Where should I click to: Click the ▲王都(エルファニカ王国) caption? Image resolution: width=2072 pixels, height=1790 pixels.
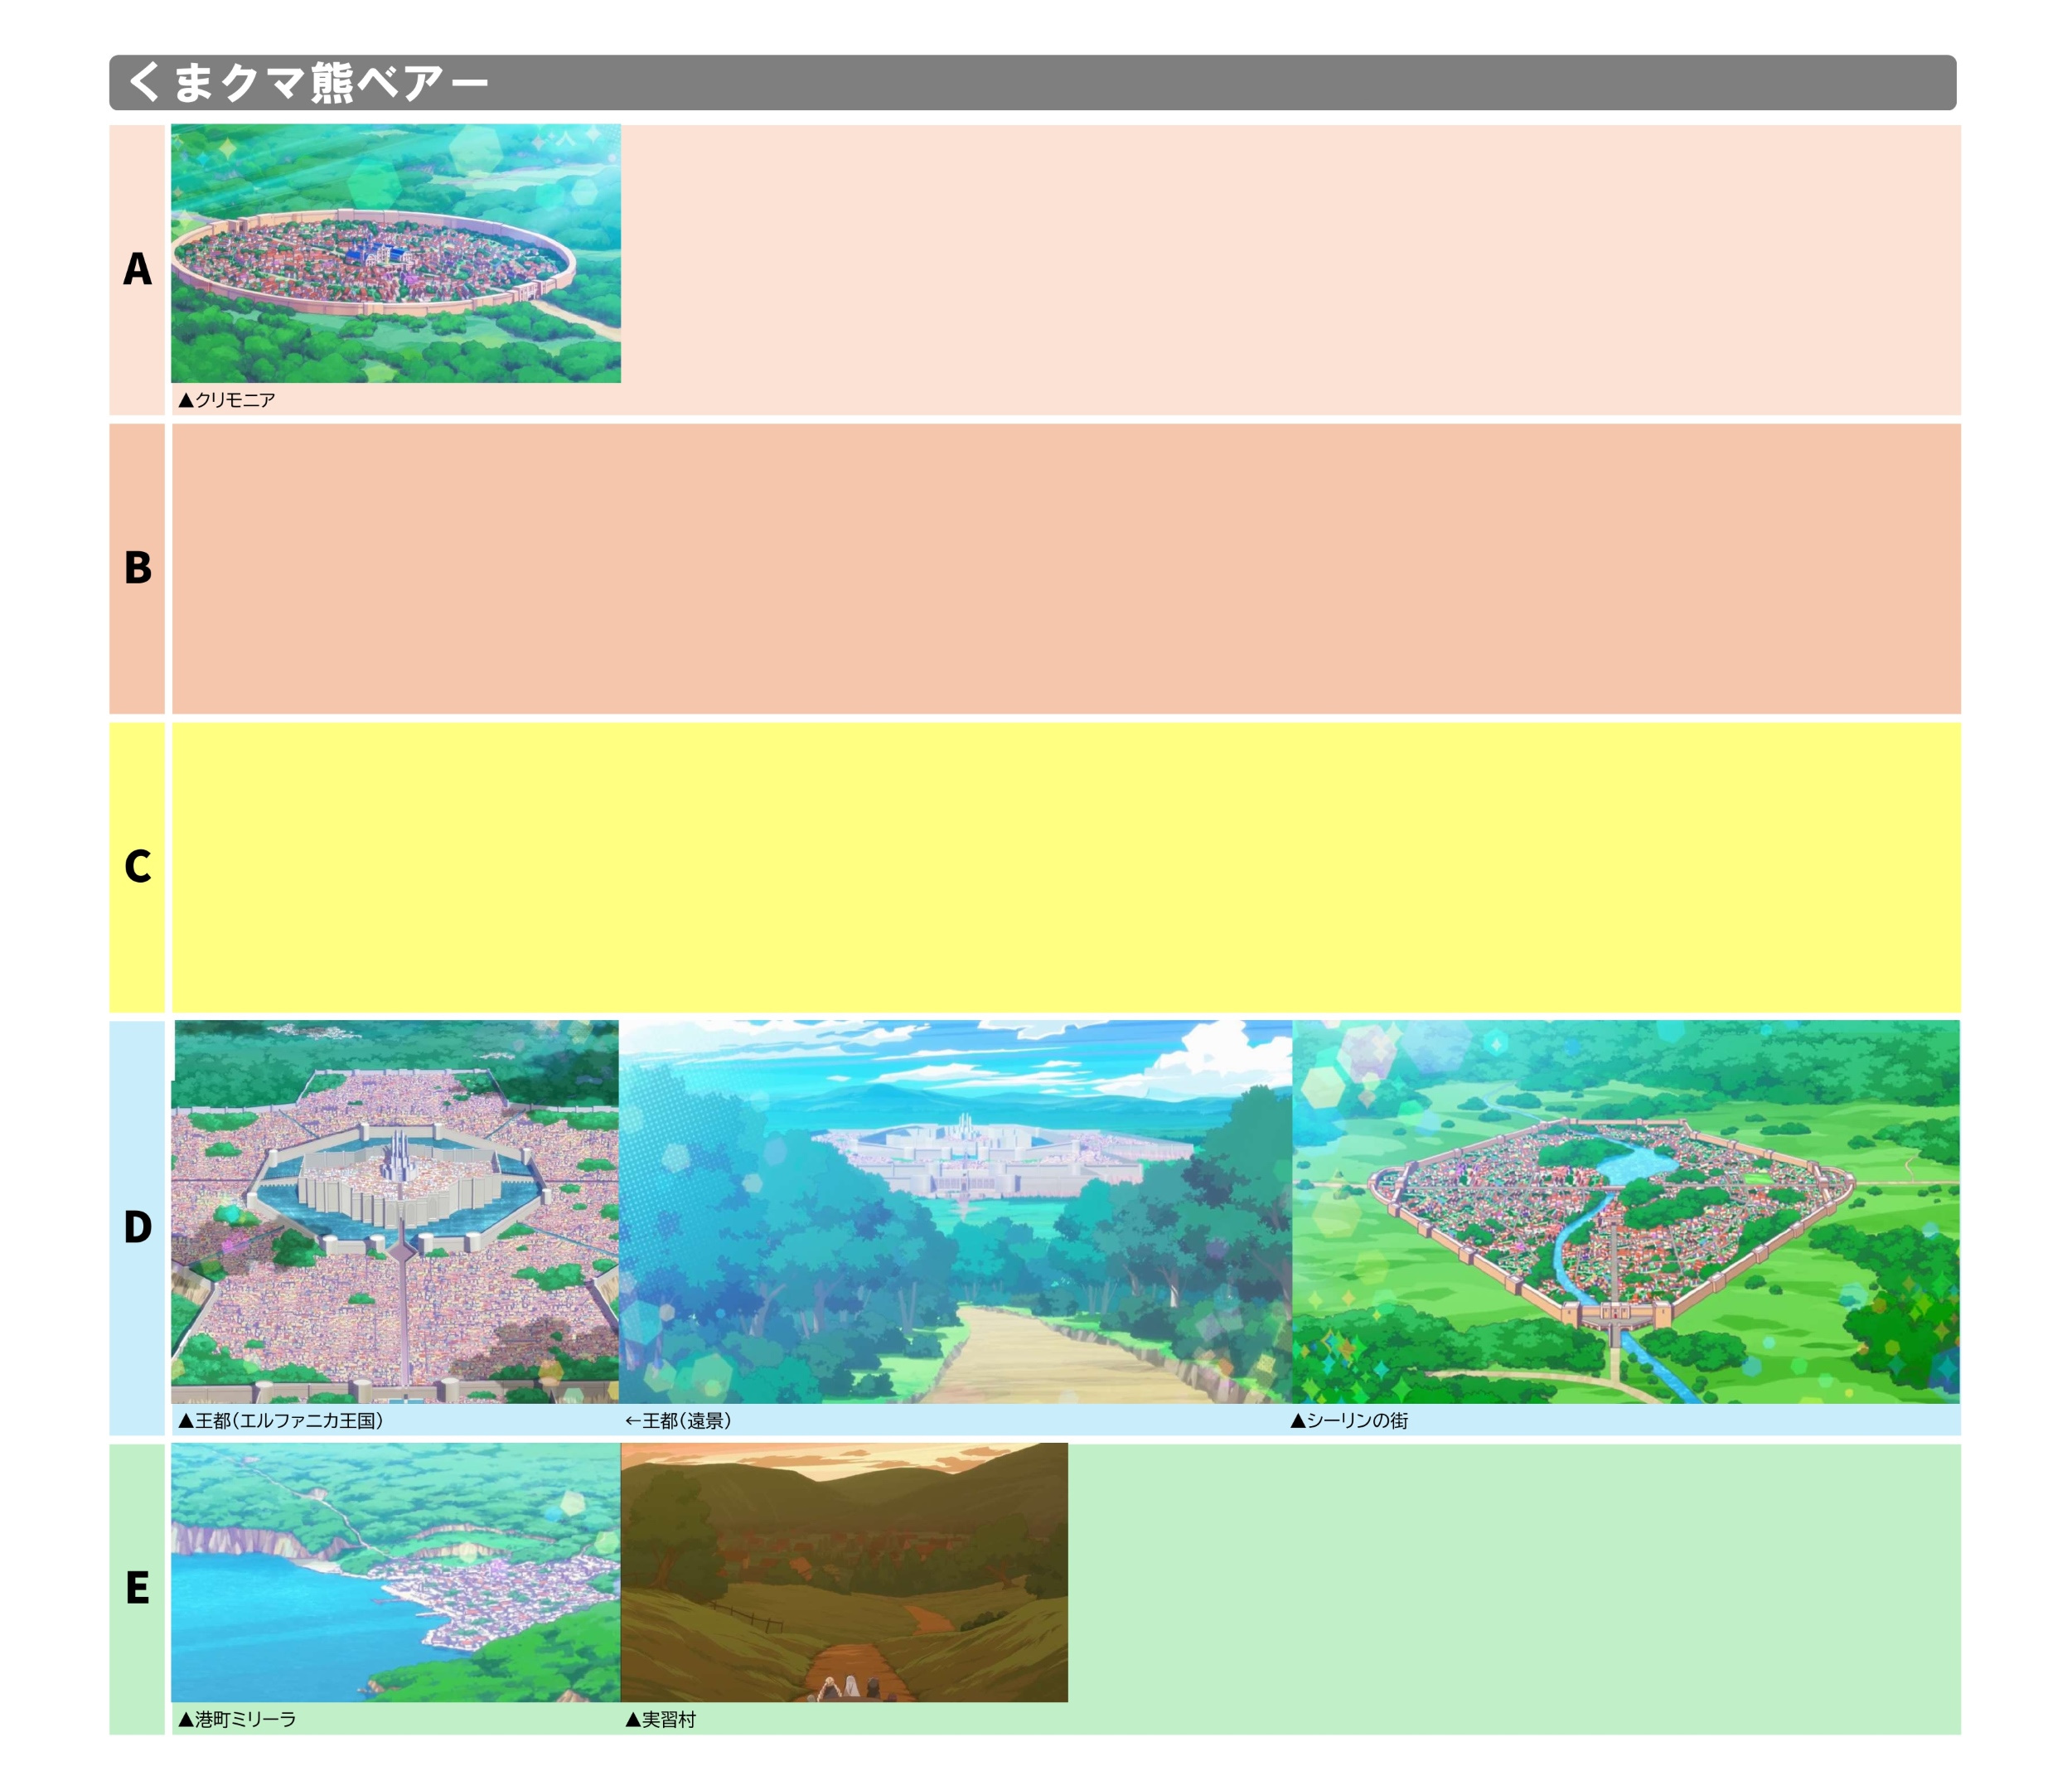click(280, 1420)
